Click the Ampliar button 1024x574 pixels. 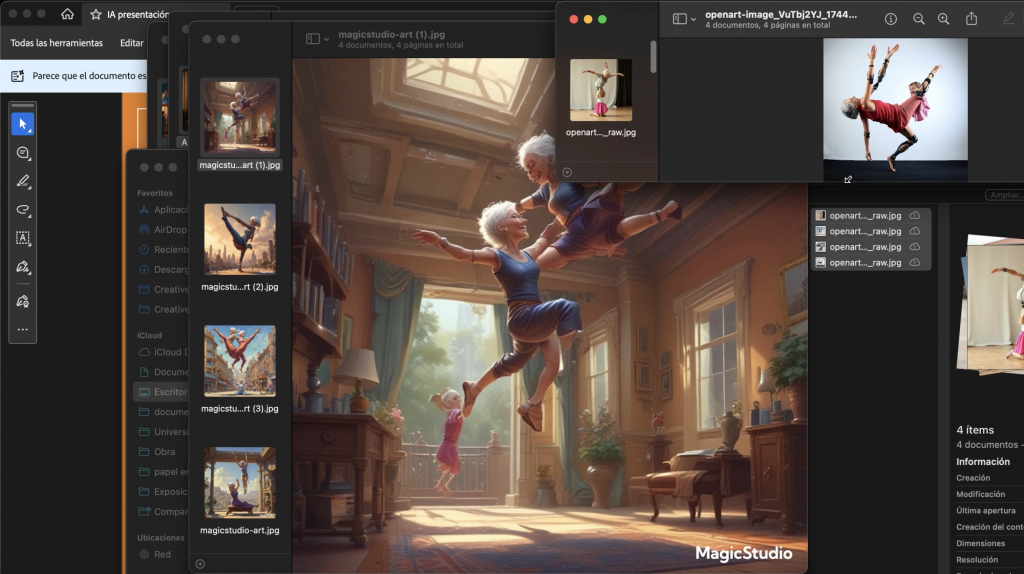(x=1003, y=195)
